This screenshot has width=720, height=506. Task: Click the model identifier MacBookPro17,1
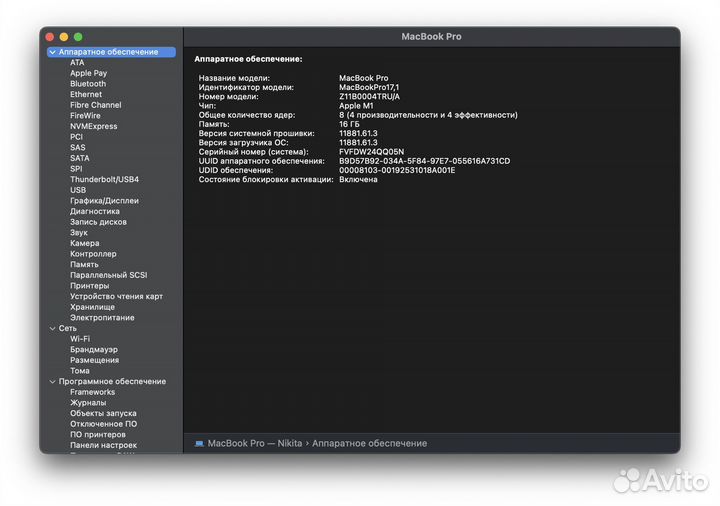(x=369, y=87)
